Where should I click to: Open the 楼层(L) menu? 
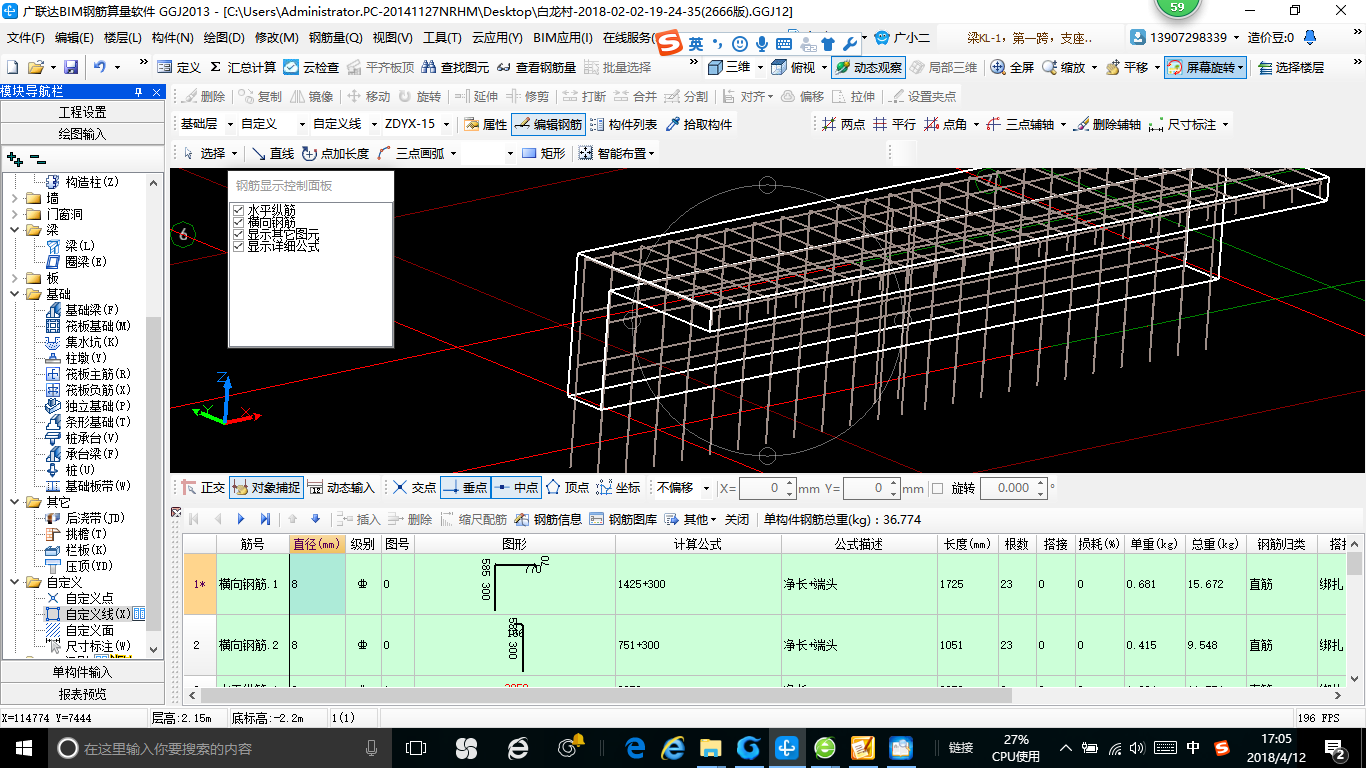(122, 38)
